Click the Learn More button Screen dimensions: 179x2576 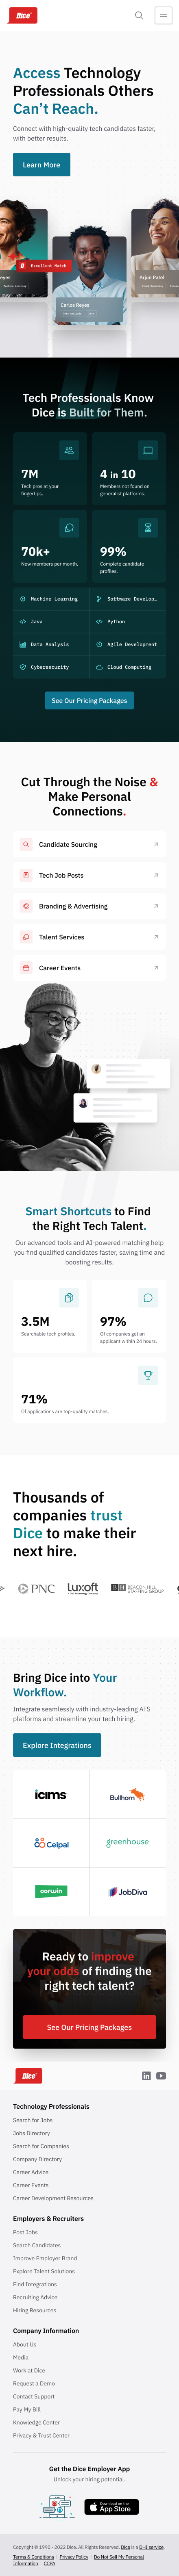pyautogui.click(x=42, y=165)
